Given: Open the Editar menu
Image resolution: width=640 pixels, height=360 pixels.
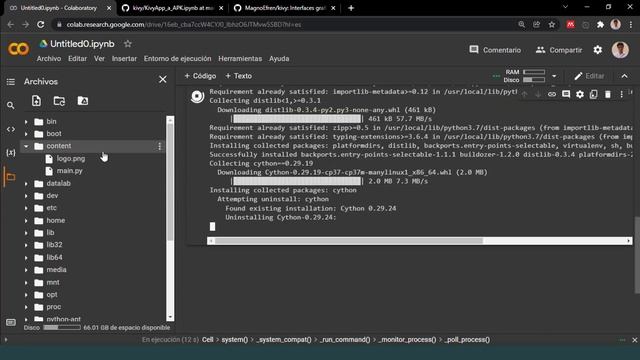Looking at the screenshot, I should pyautogui.click(x=77, y=59).
